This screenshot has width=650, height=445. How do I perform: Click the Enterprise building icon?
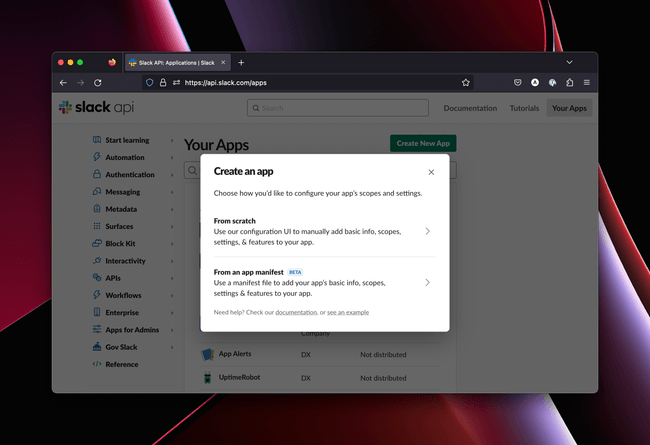97,312
